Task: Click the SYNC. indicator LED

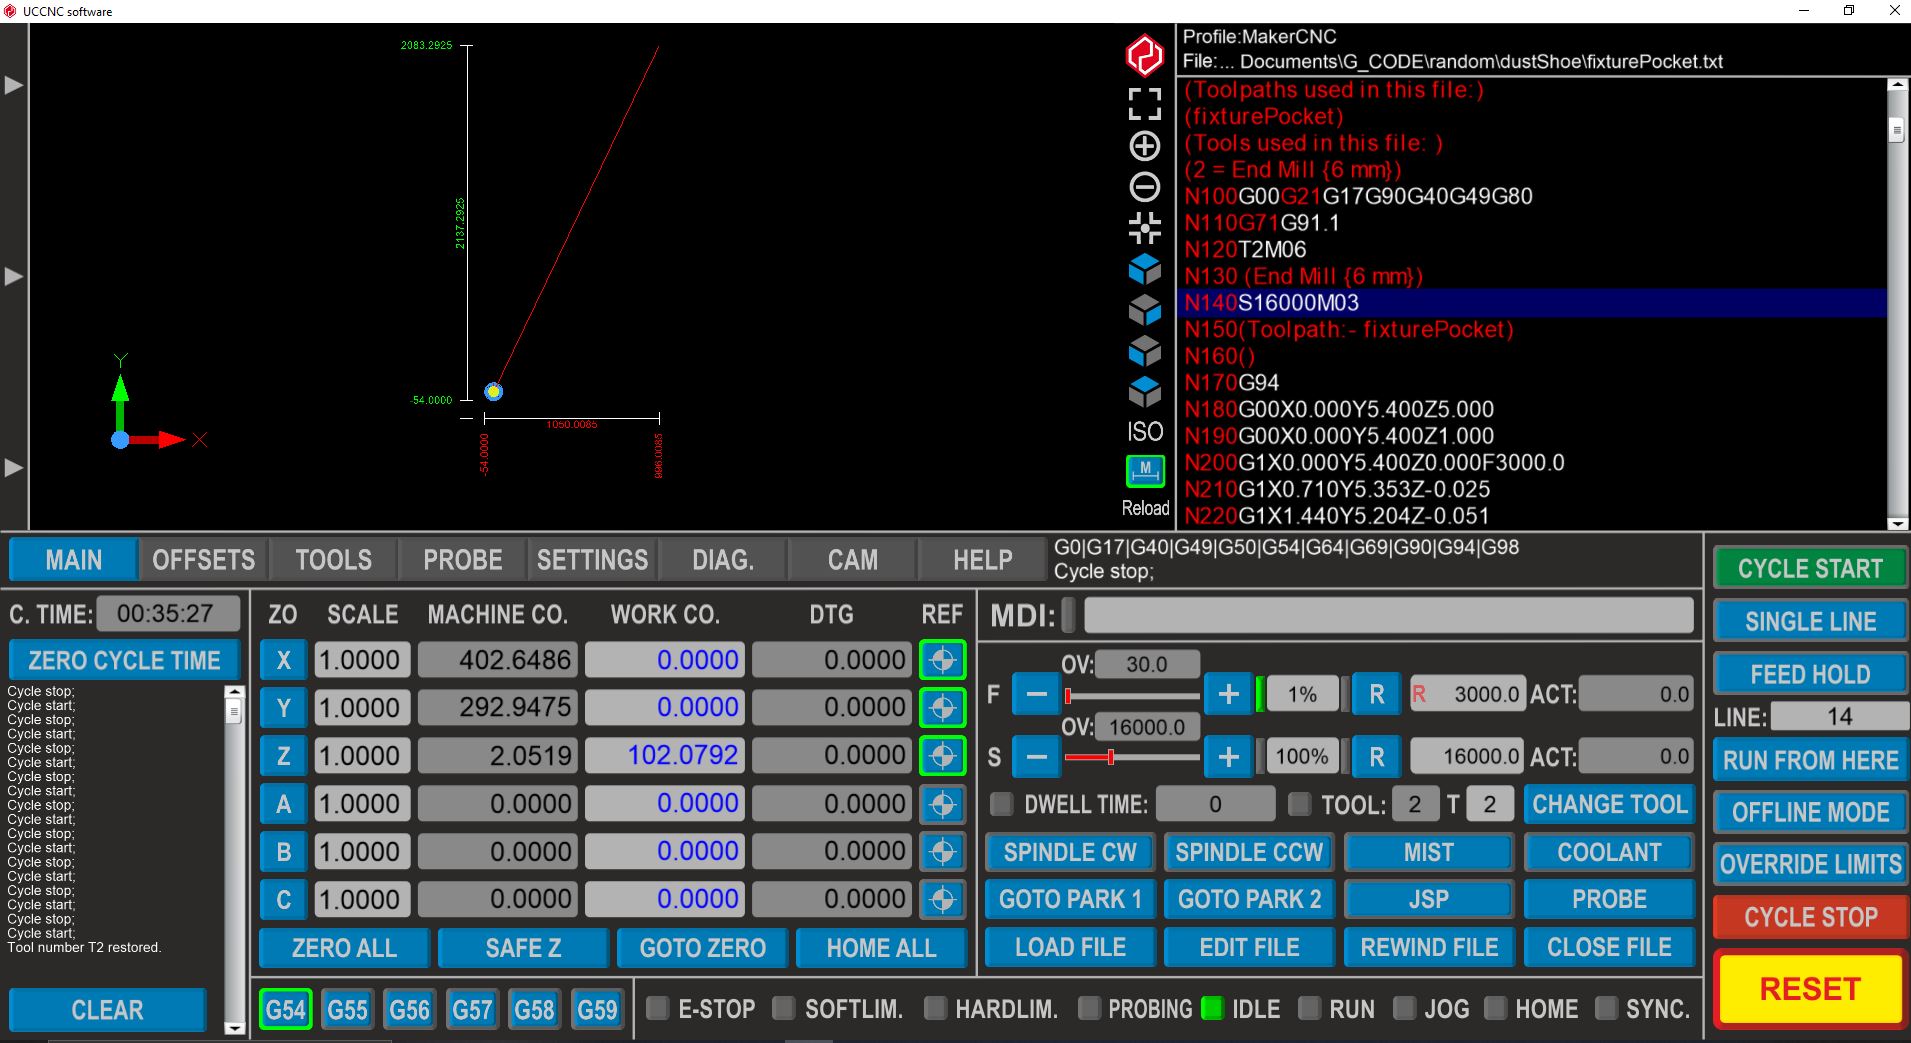Action: point(1606,1008)
